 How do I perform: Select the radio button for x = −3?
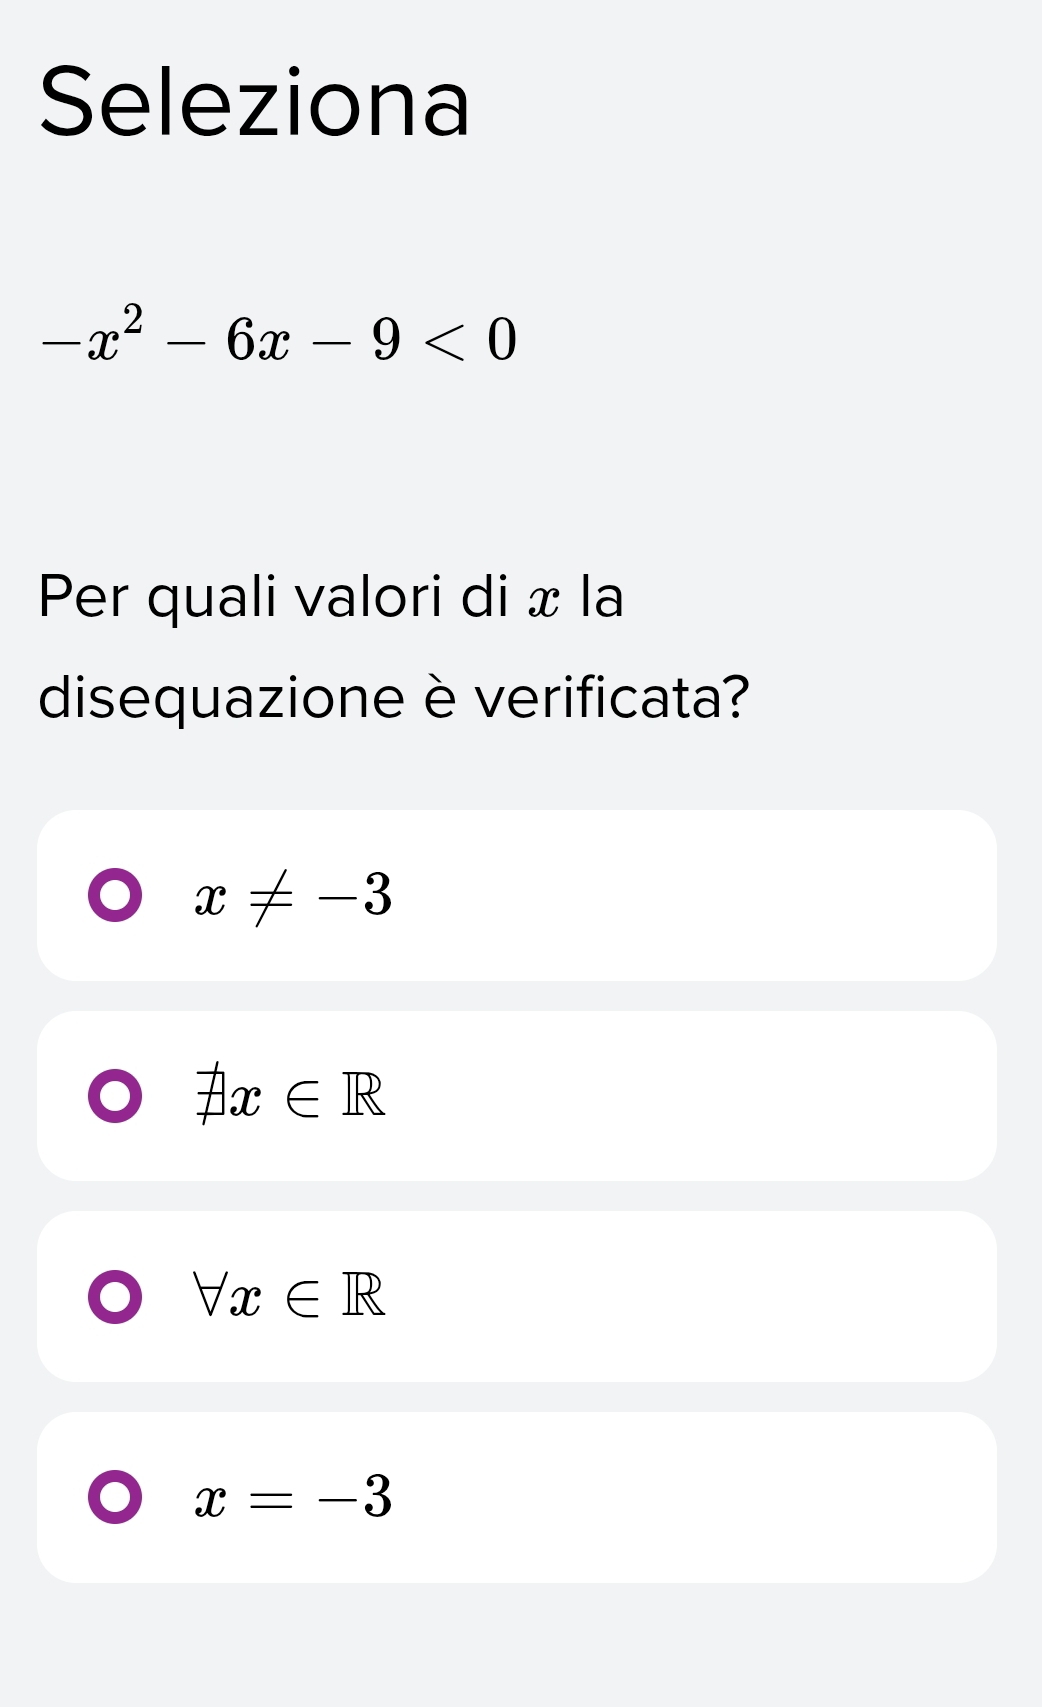[115, 1497]
